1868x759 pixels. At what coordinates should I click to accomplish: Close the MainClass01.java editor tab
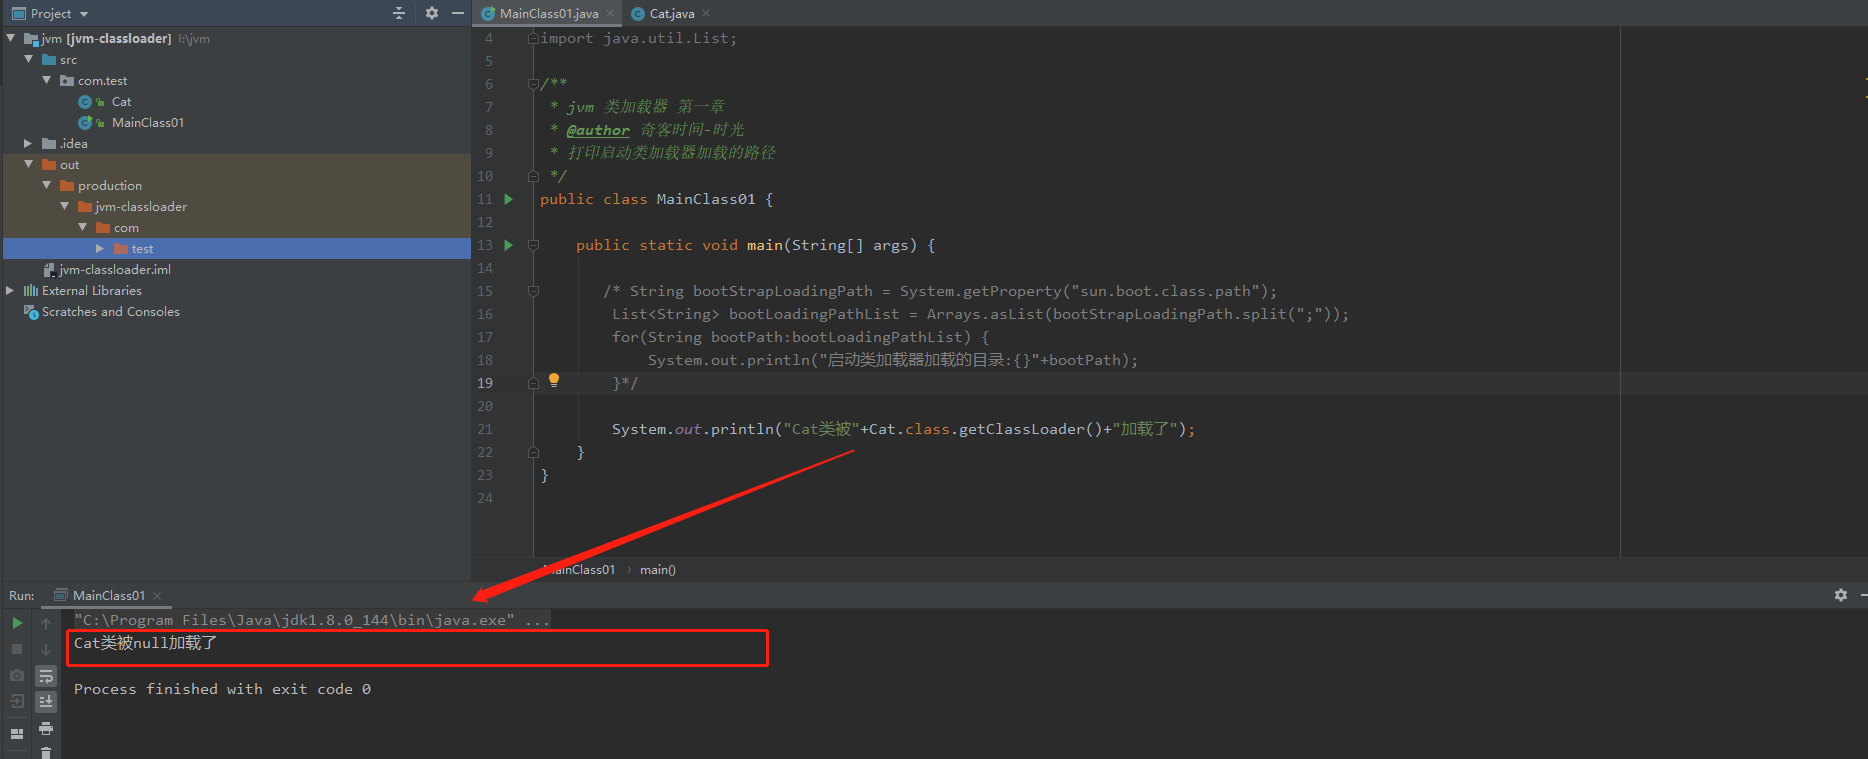610,13
